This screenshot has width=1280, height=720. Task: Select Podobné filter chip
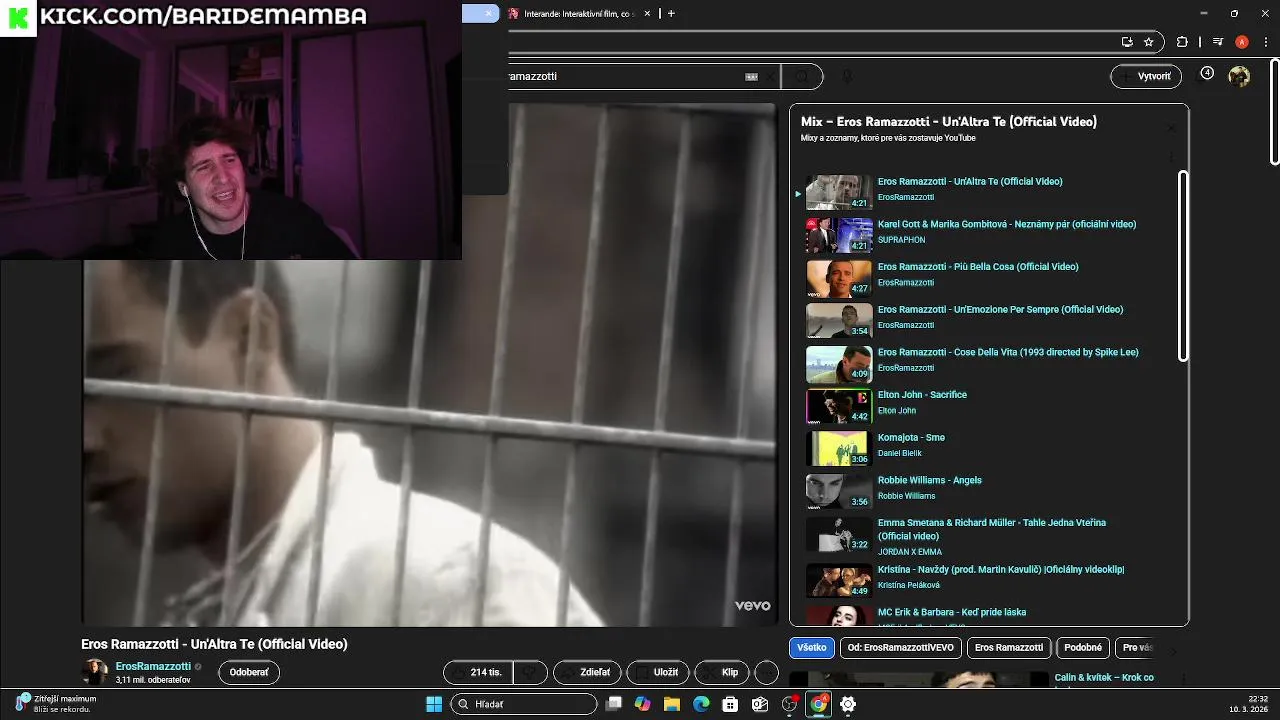[x=1083, y=647]
